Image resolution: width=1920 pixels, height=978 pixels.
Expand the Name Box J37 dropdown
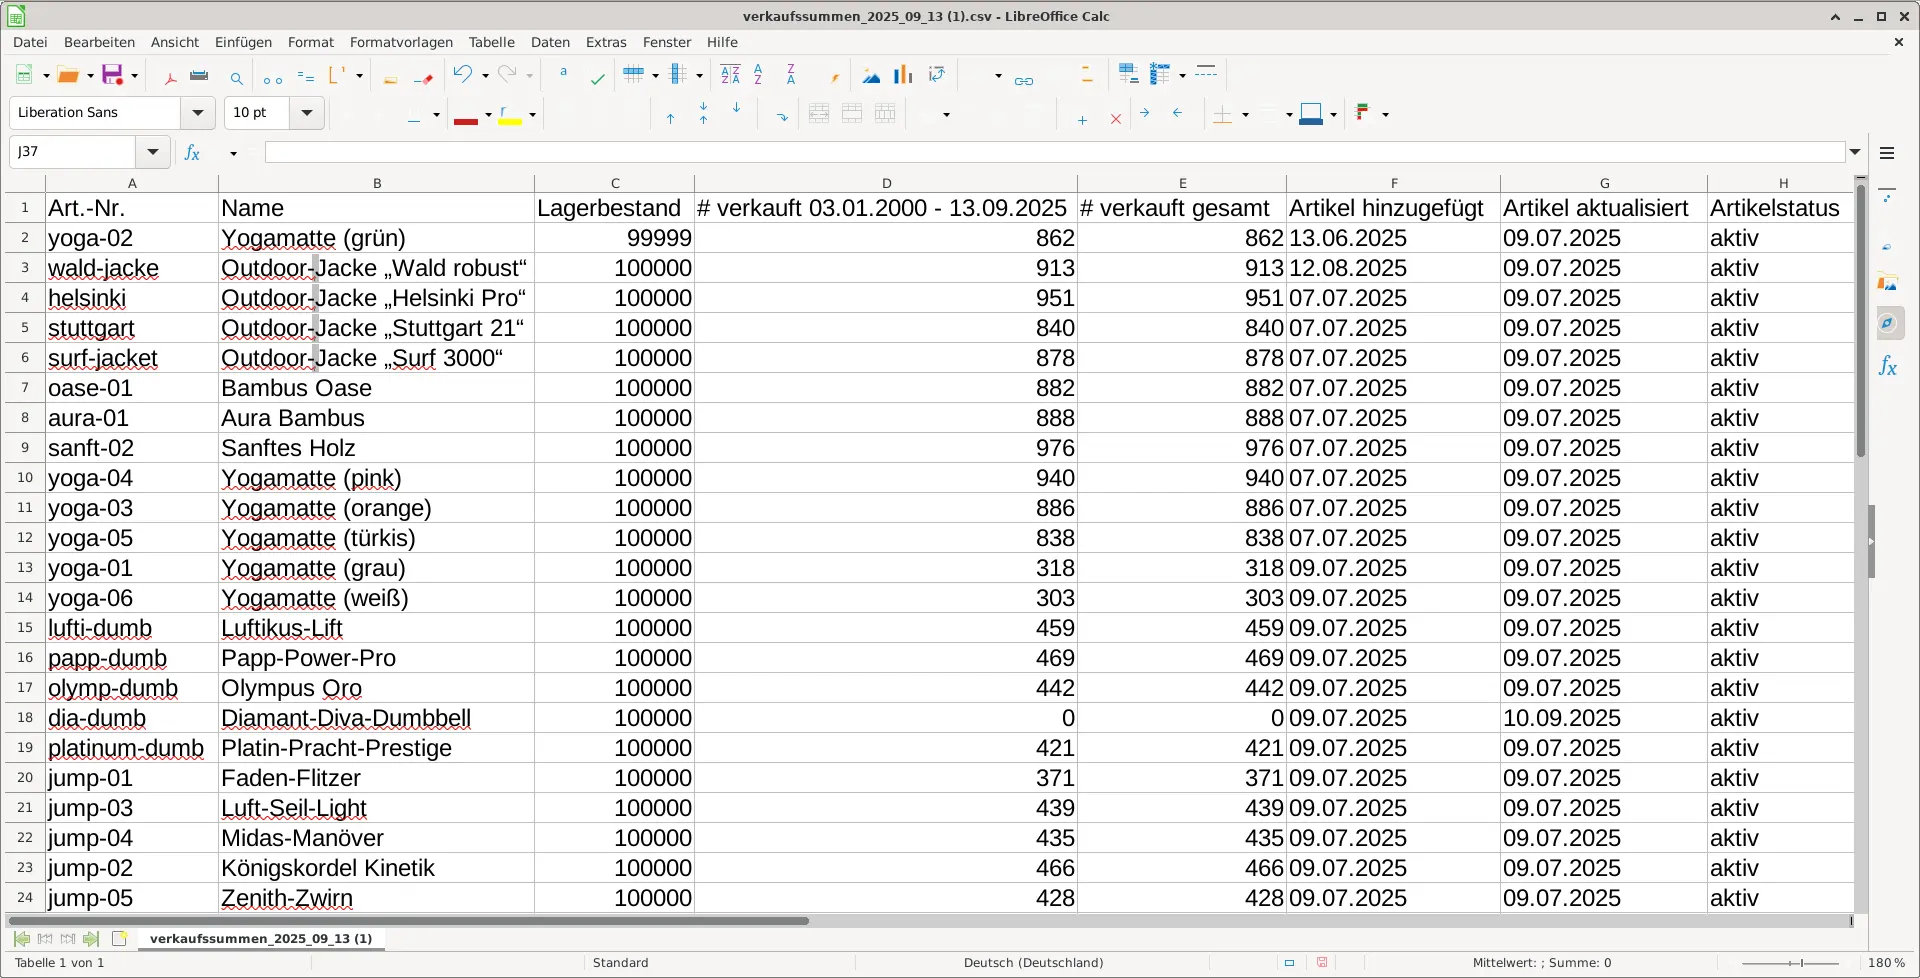click(153, 152)
